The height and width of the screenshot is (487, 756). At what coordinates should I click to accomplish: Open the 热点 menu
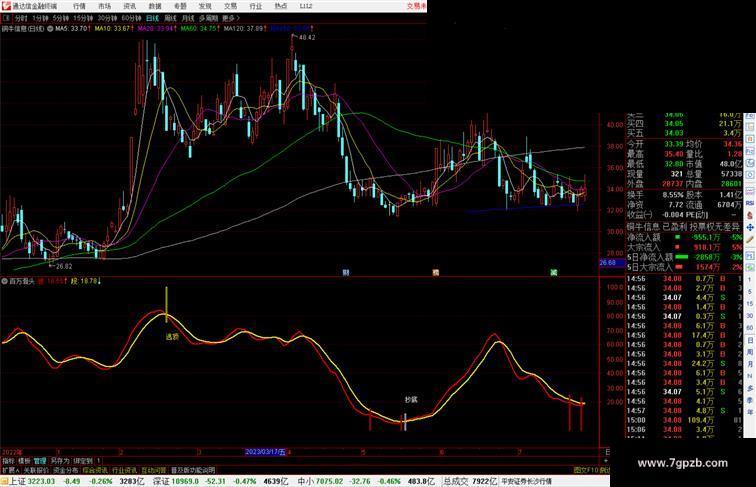[281, 6]
